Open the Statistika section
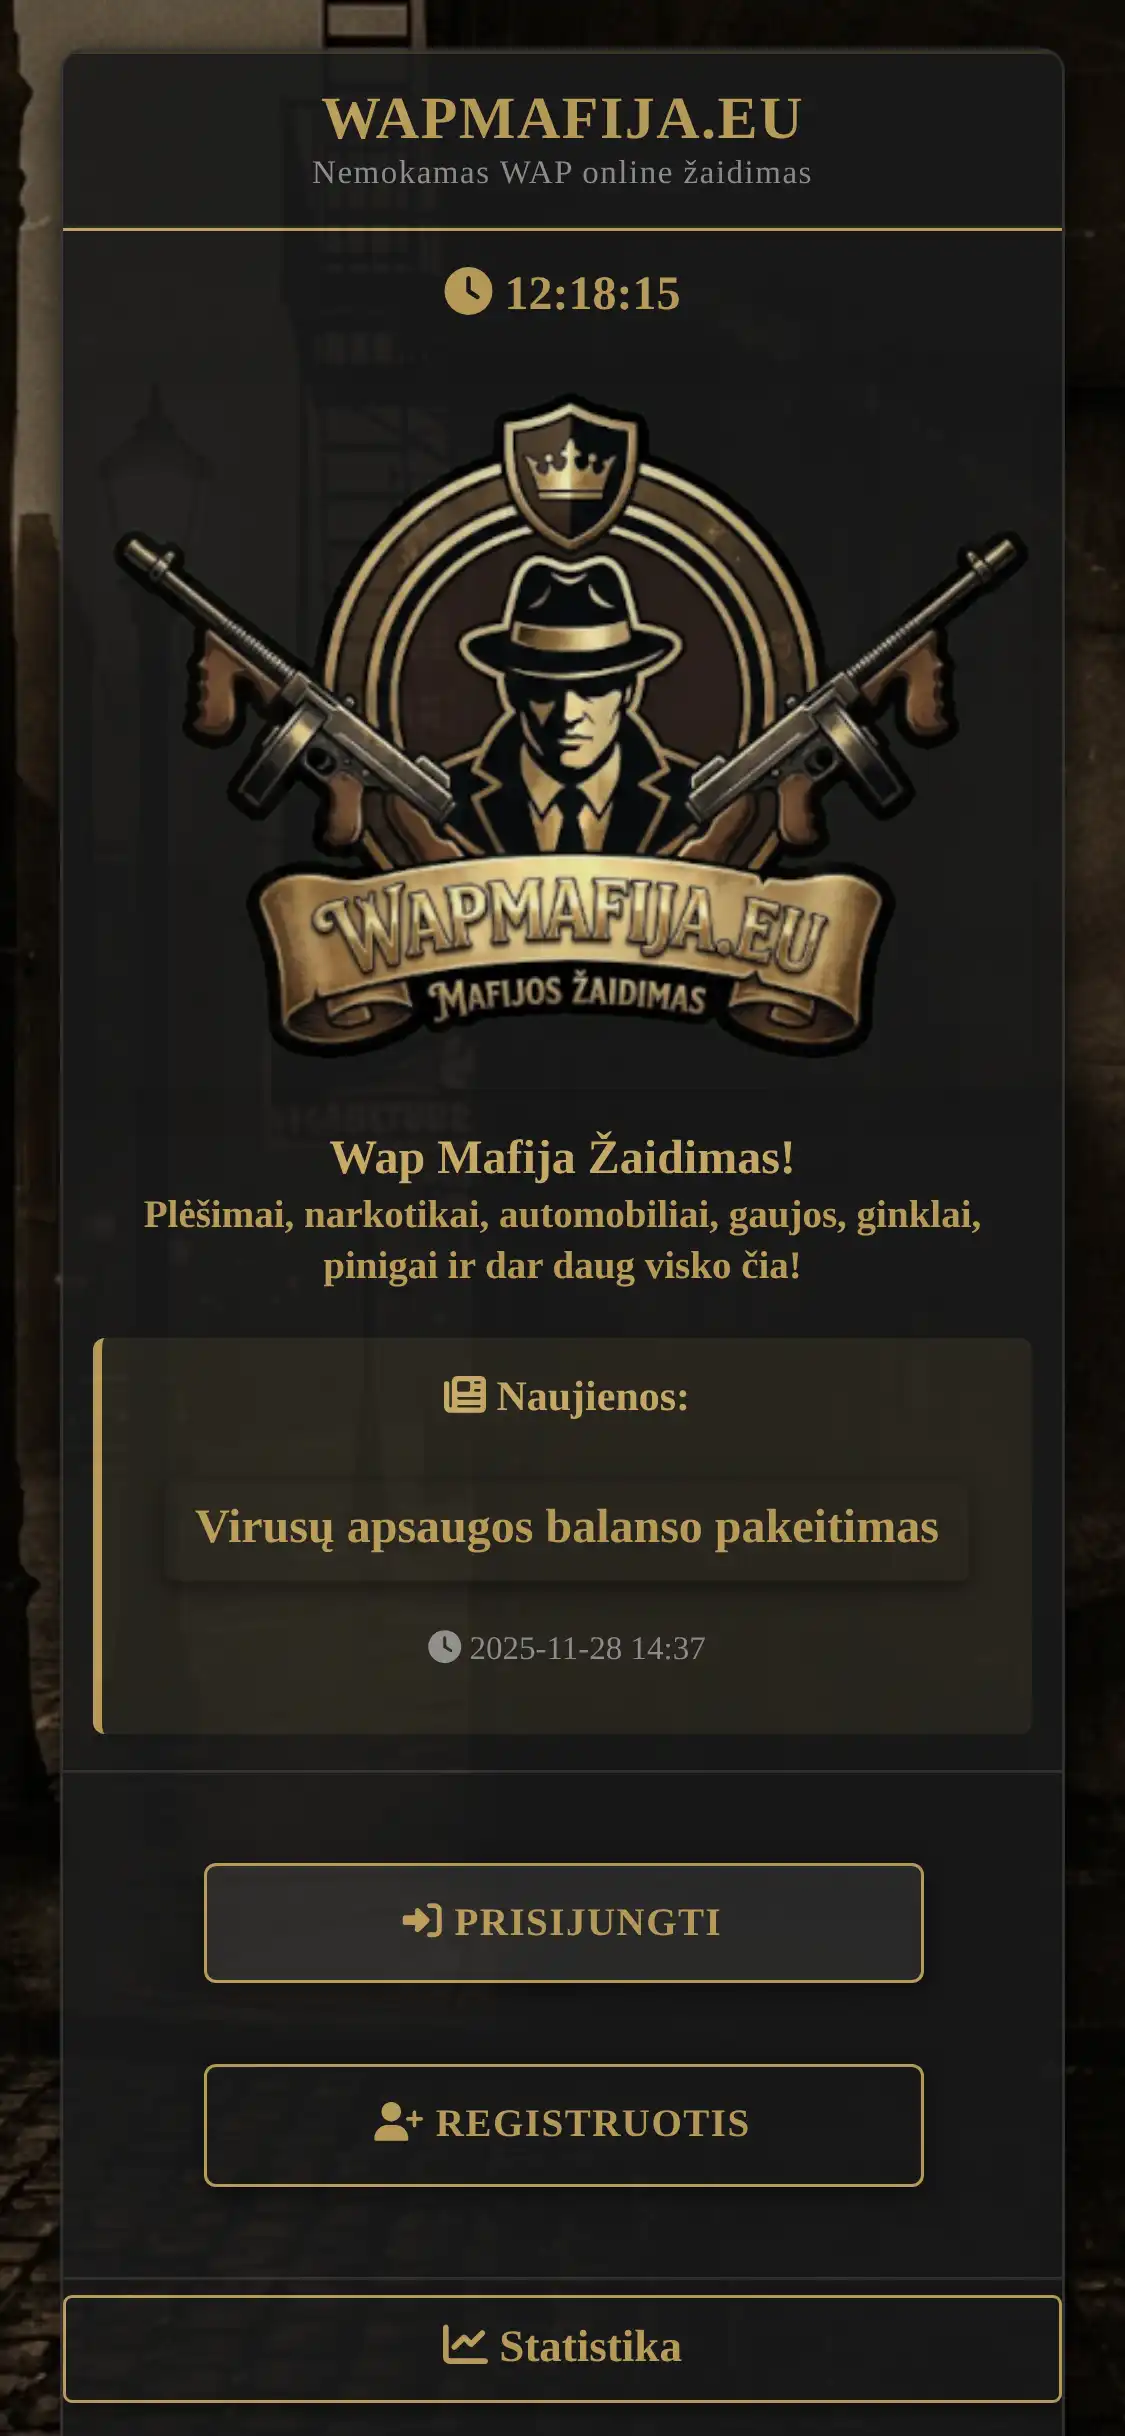 [562, 2347]
